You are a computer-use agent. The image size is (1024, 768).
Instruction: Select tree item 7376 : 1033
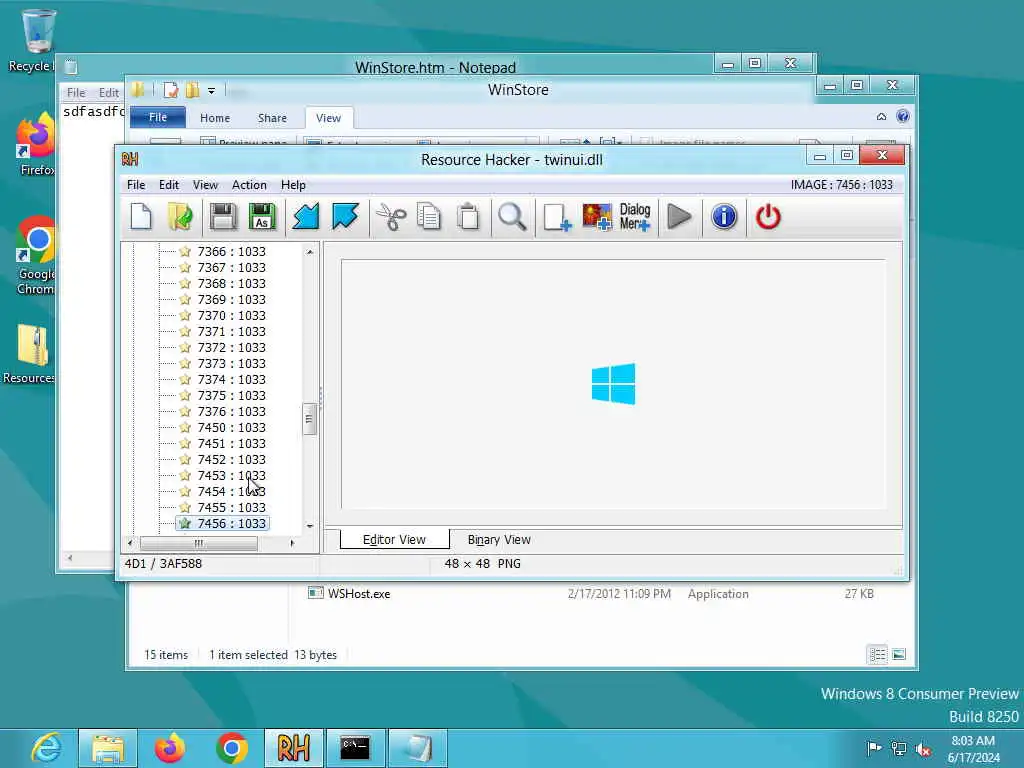(231, 411)
